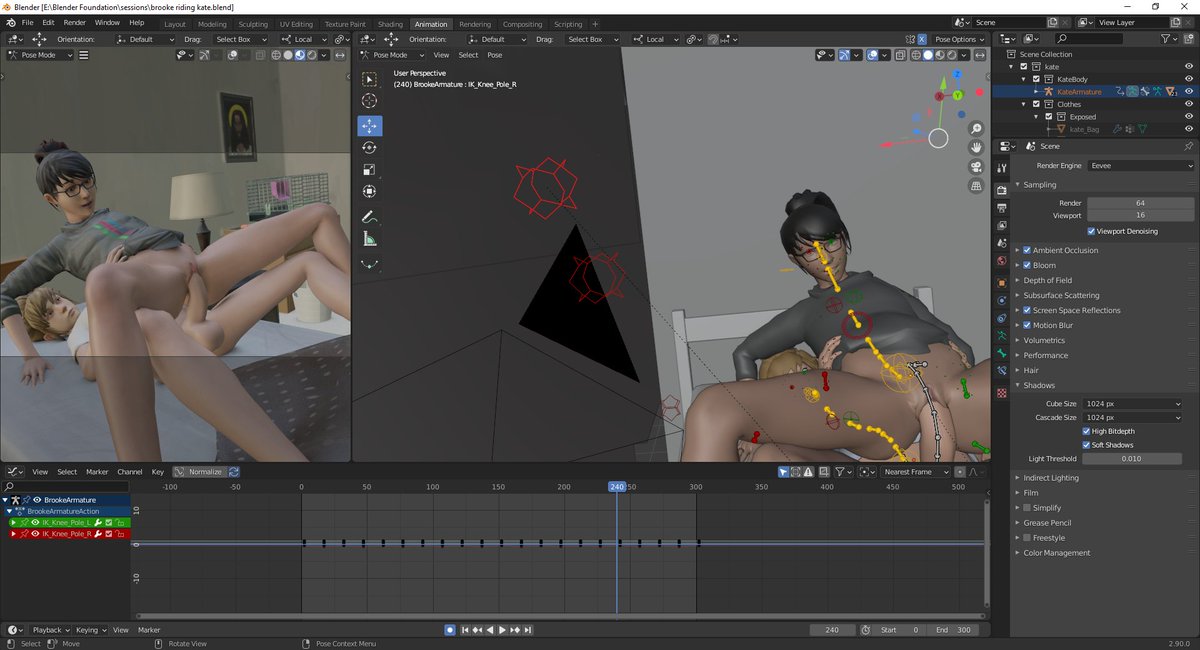Toggle auto keying record button
The width and height of the screenshot is (1200, 650).
(450, 630)
